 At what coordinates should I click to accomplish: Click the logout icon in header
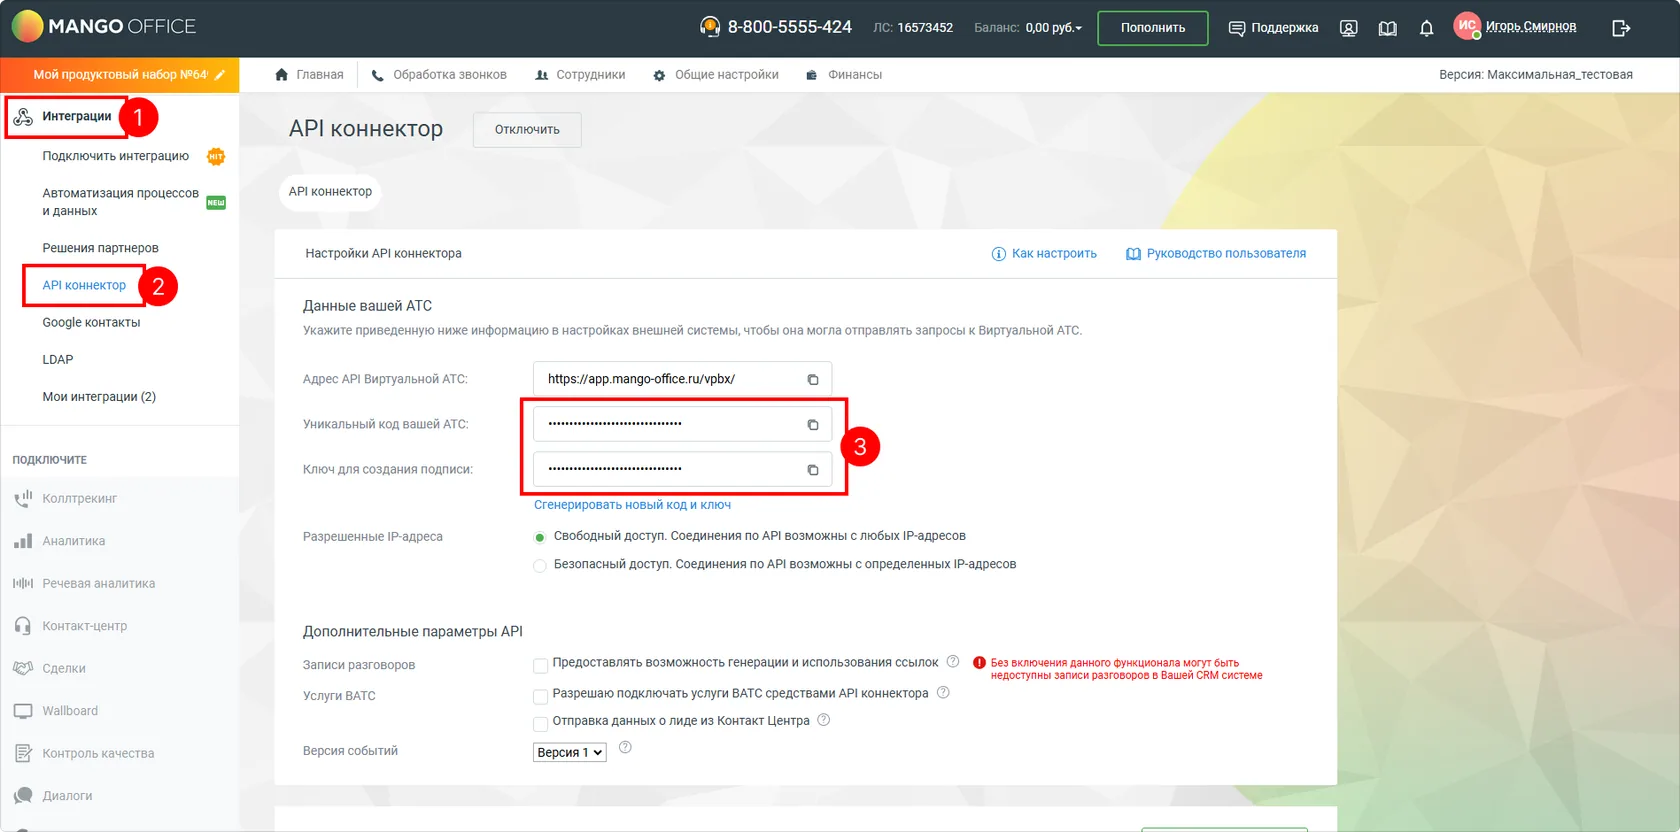point(1621,28)
